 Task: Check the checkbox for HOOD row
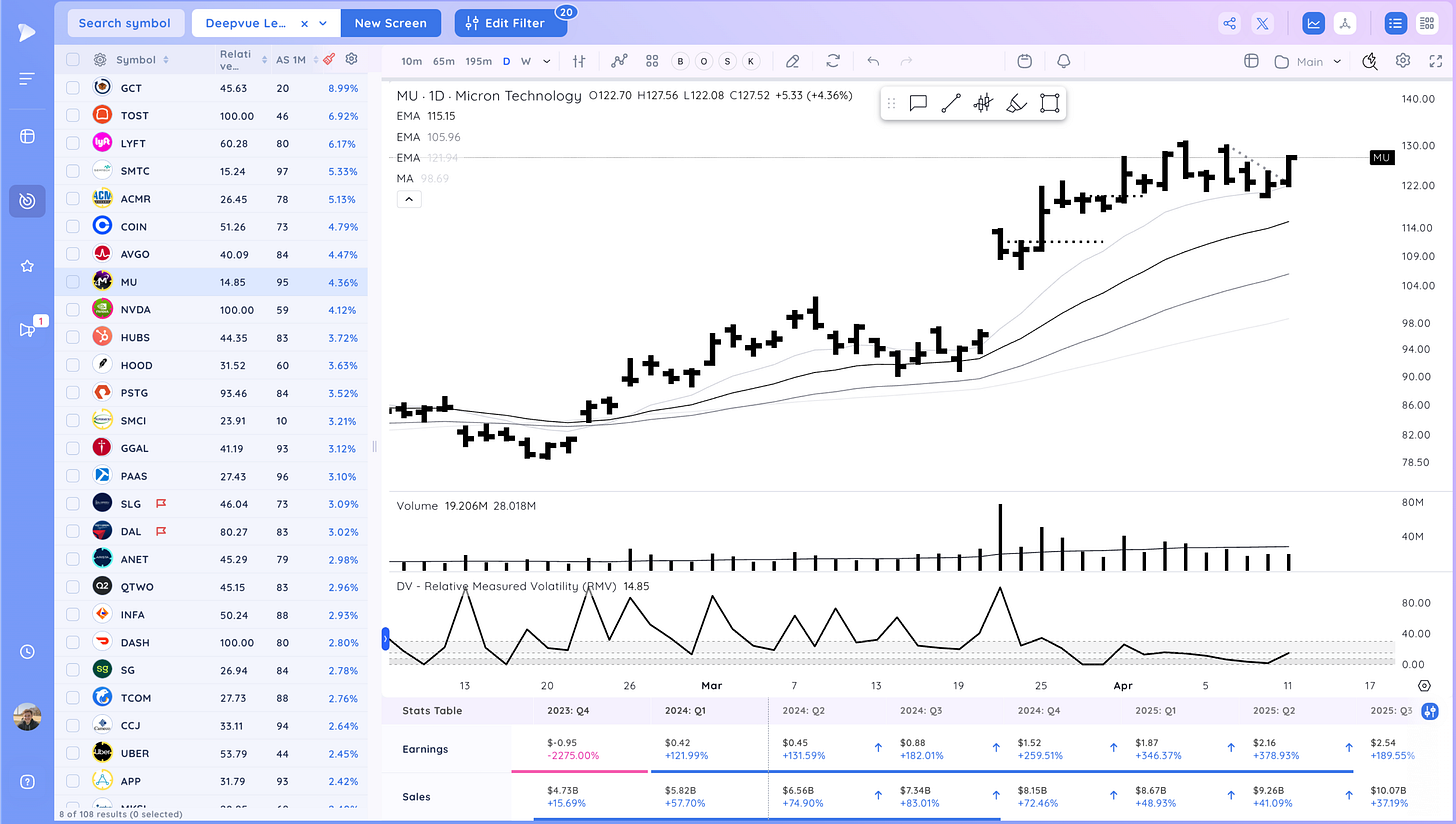click(x=73, y=365)
